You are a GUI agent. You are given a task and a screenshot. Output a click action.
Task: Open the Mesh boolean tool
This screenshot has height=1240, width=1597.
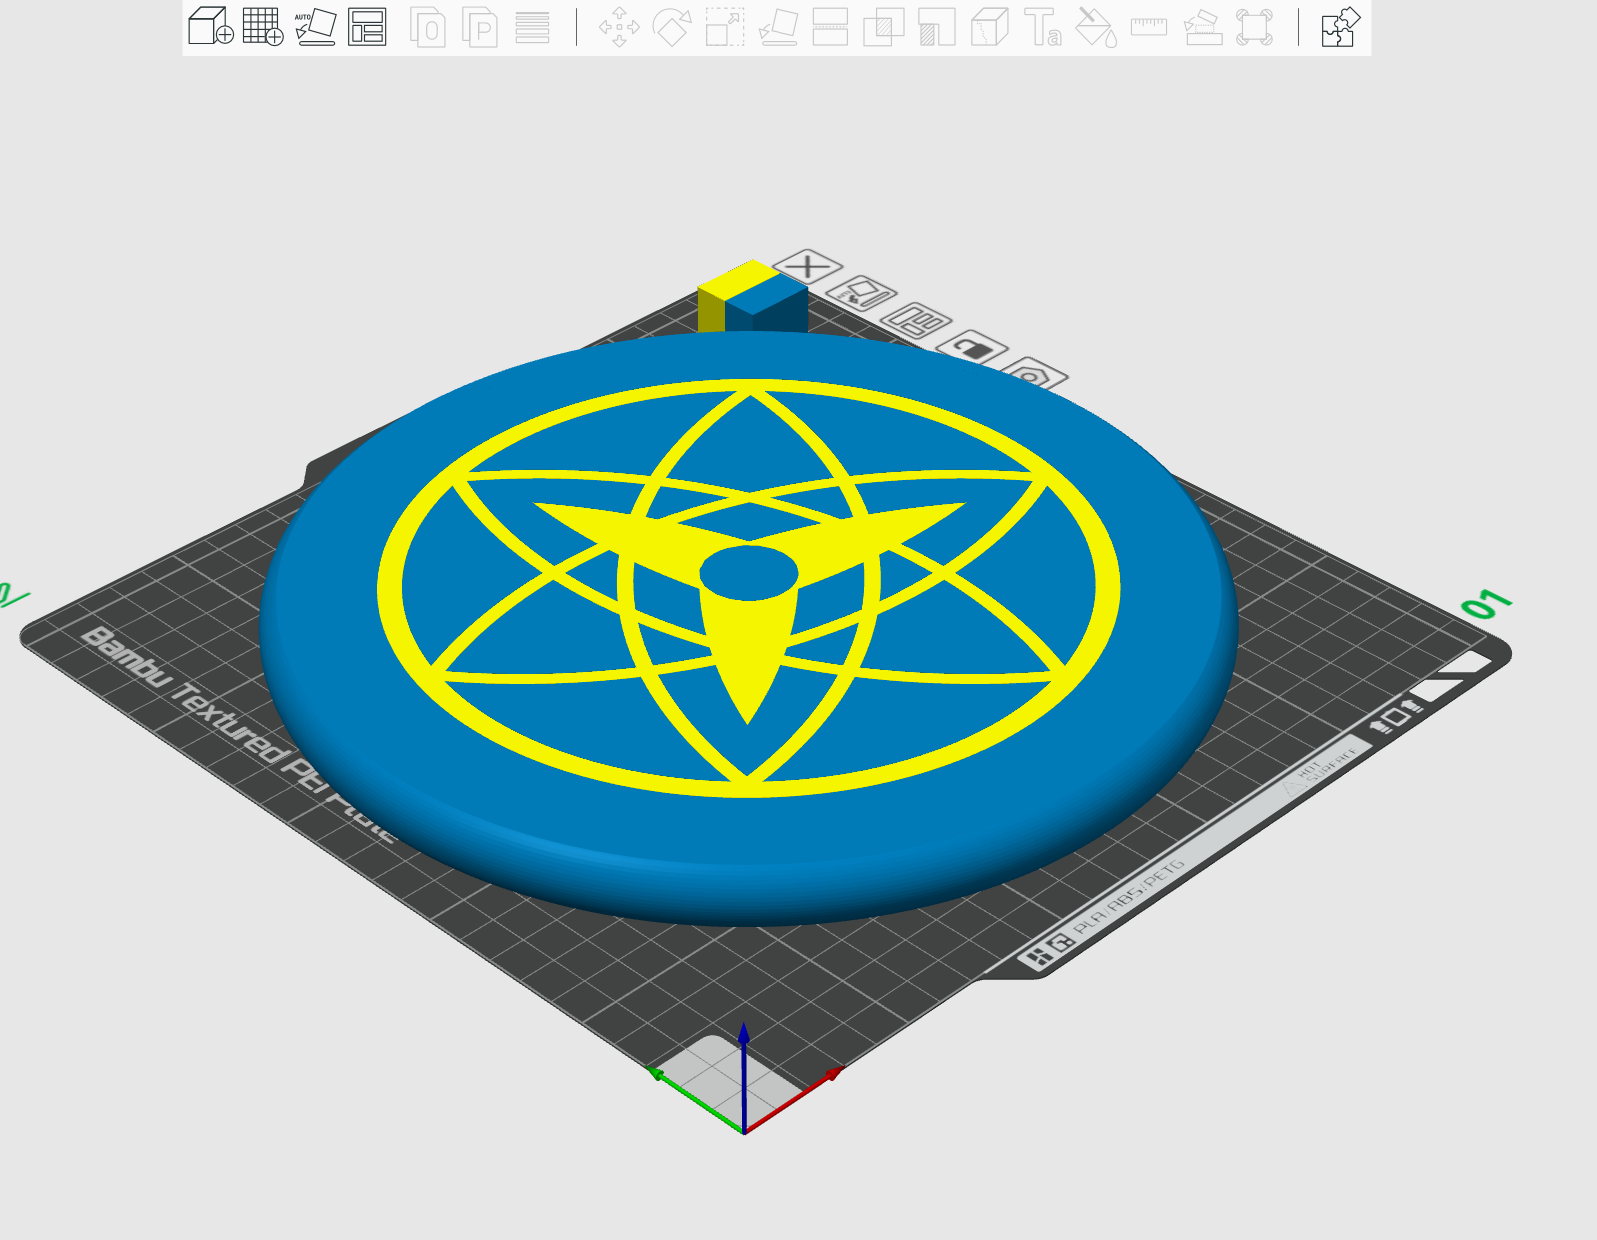(x=883, y=27)
